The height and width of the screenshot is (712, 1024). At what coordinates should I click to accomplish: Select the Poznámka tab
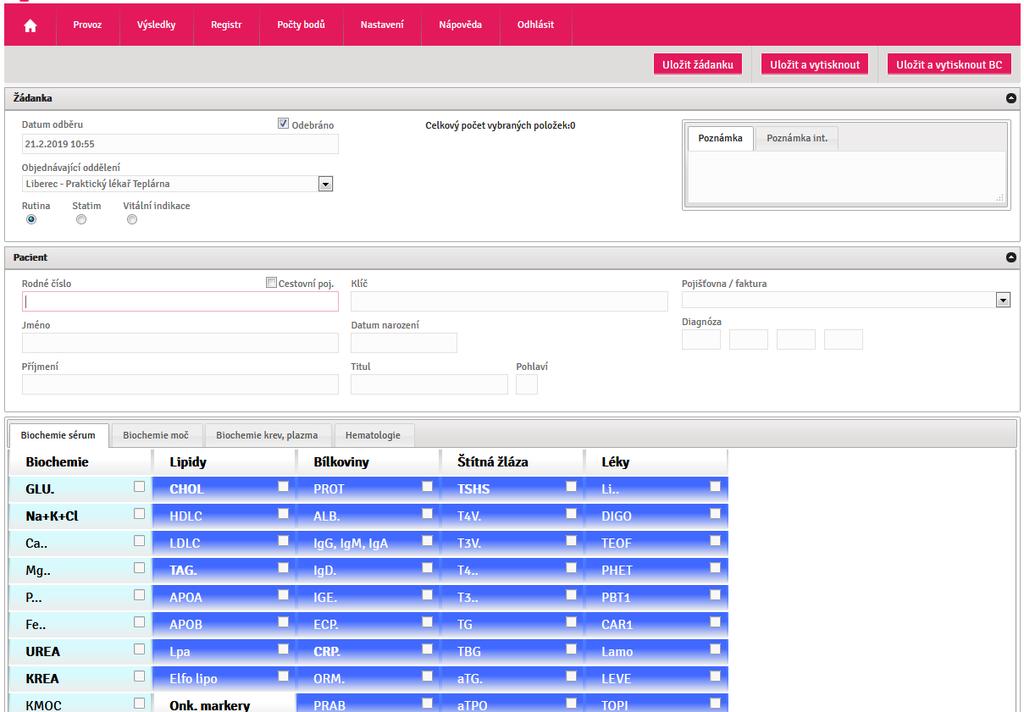click(720, 138)
